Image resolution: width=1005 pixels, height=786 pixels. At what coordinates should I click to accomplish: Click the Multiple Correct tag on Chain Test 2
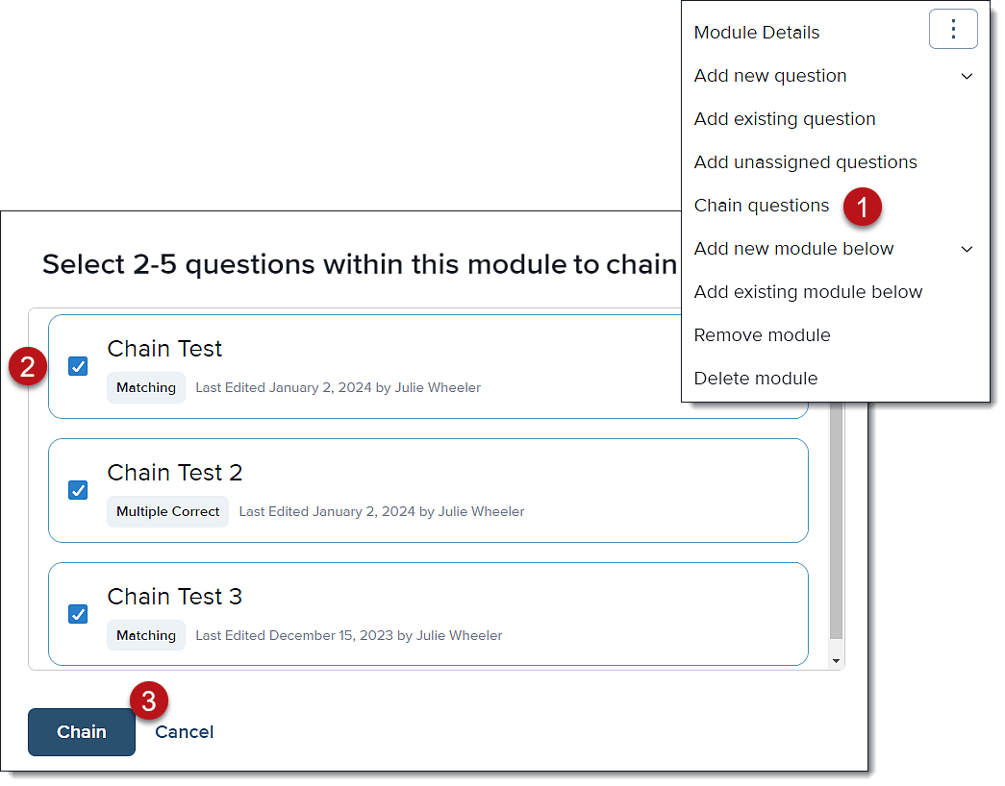[167, 511]
